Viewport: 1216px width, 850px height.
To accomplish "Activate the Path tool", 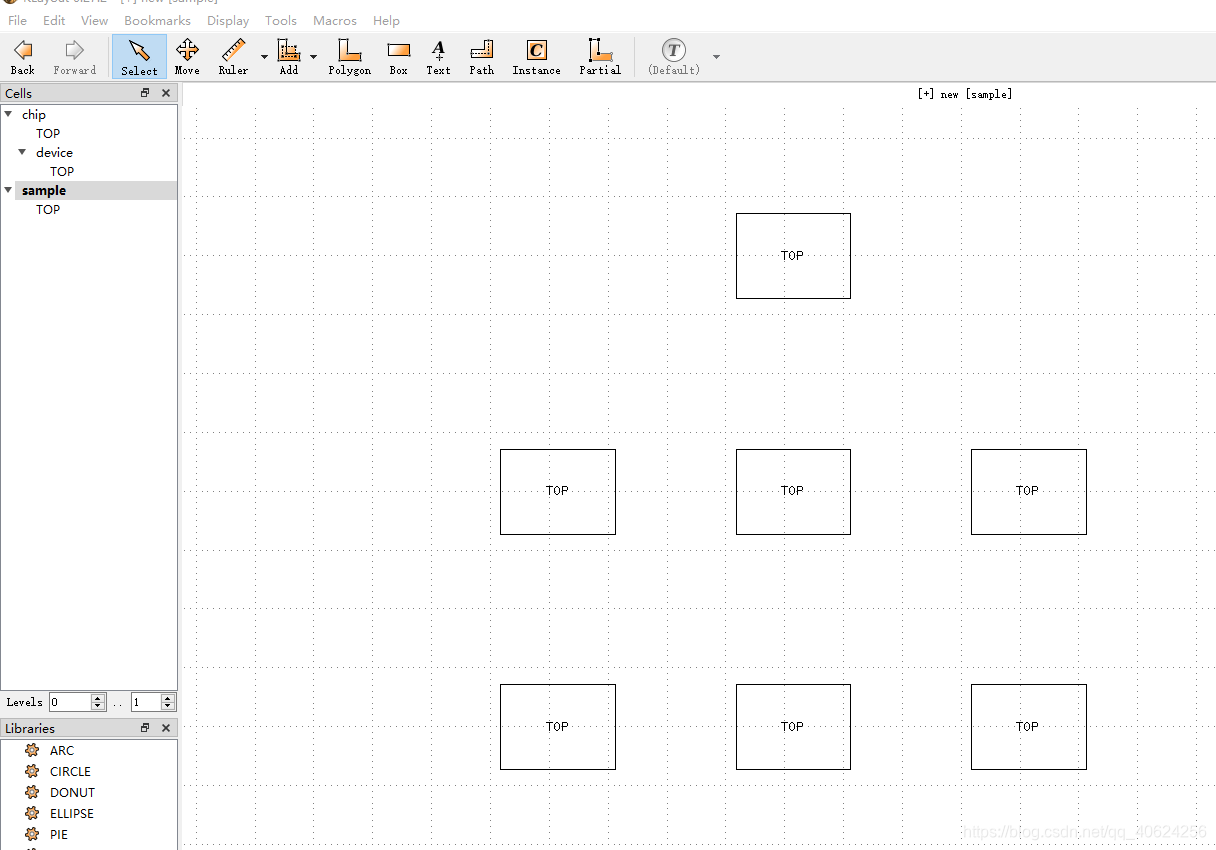I will pyautogui.click(x=482, y=57).
